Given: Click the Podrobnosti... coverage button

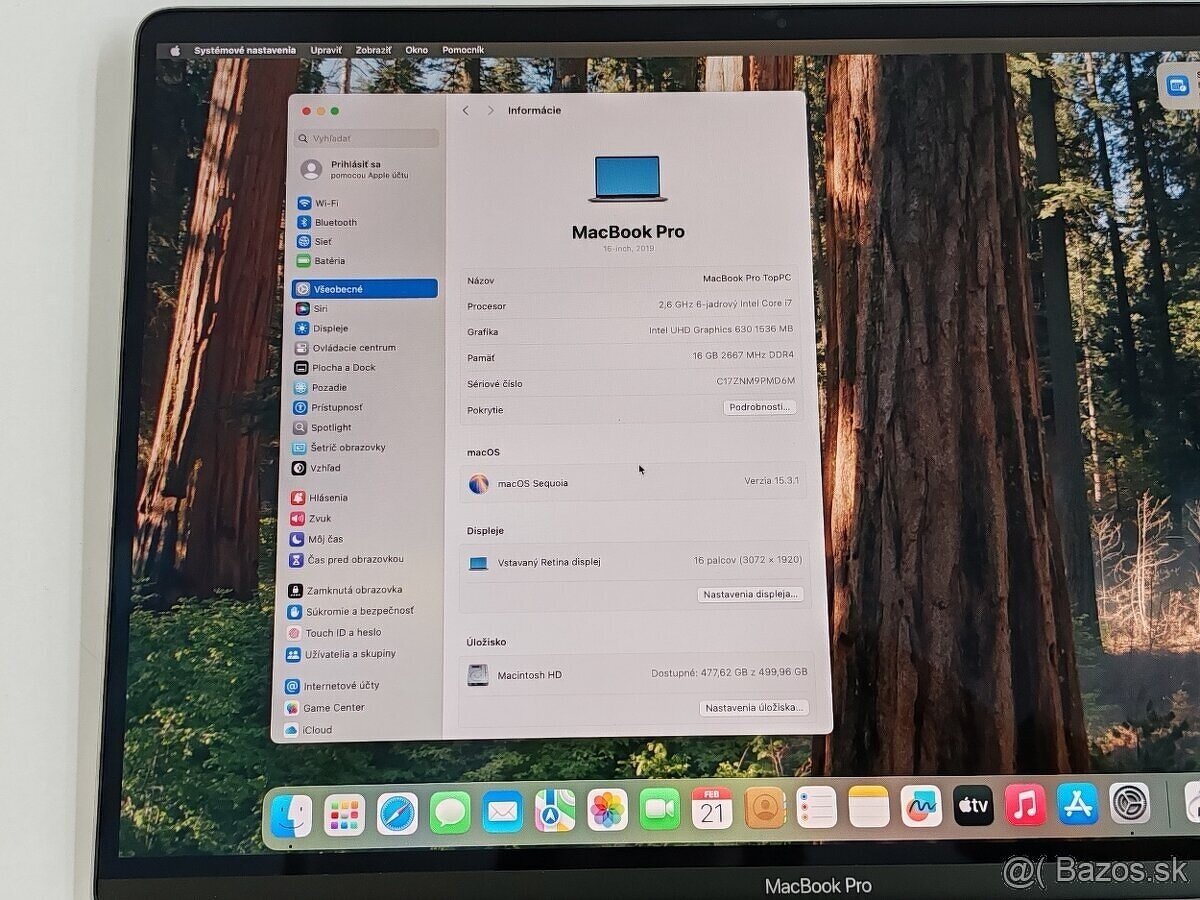Looking at the screenshot, I should (x=760, y=407).
